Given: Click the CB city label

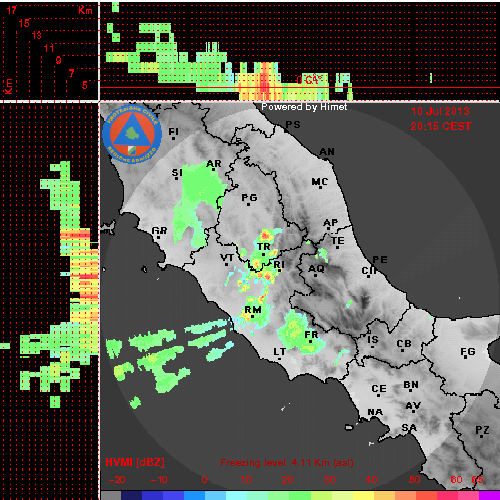Looking at the screenshot, I should pos(404,344).
